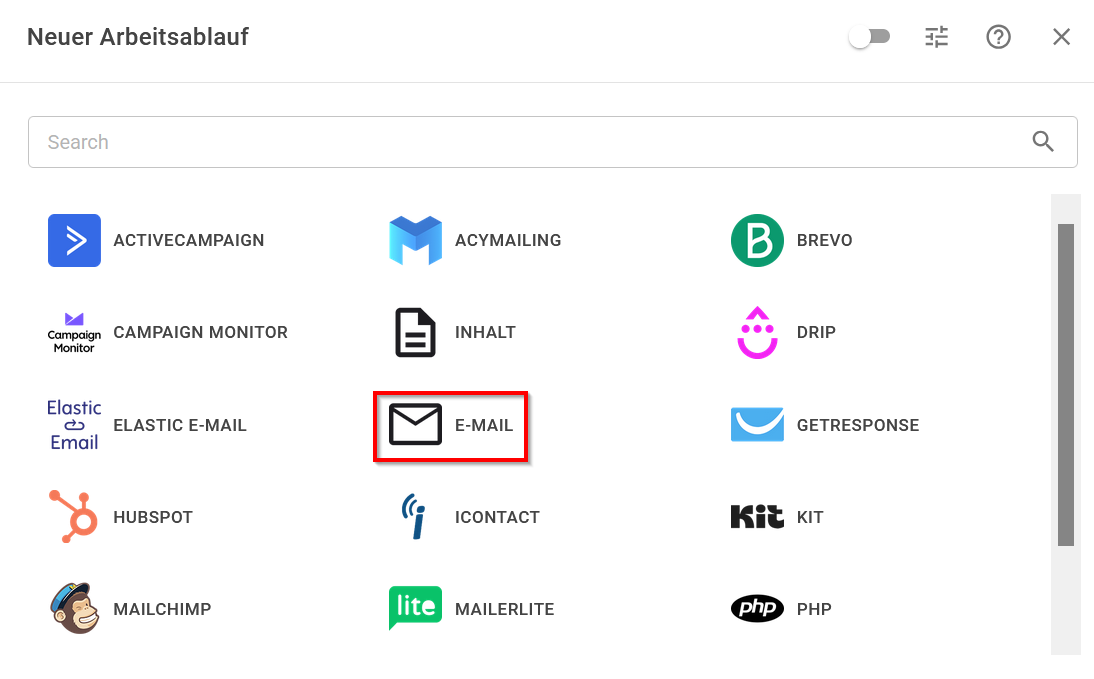Viewport: 1094px width, 679px height.
Task: Open the filter settings sliders icon
Action: [x=936, y=36]
